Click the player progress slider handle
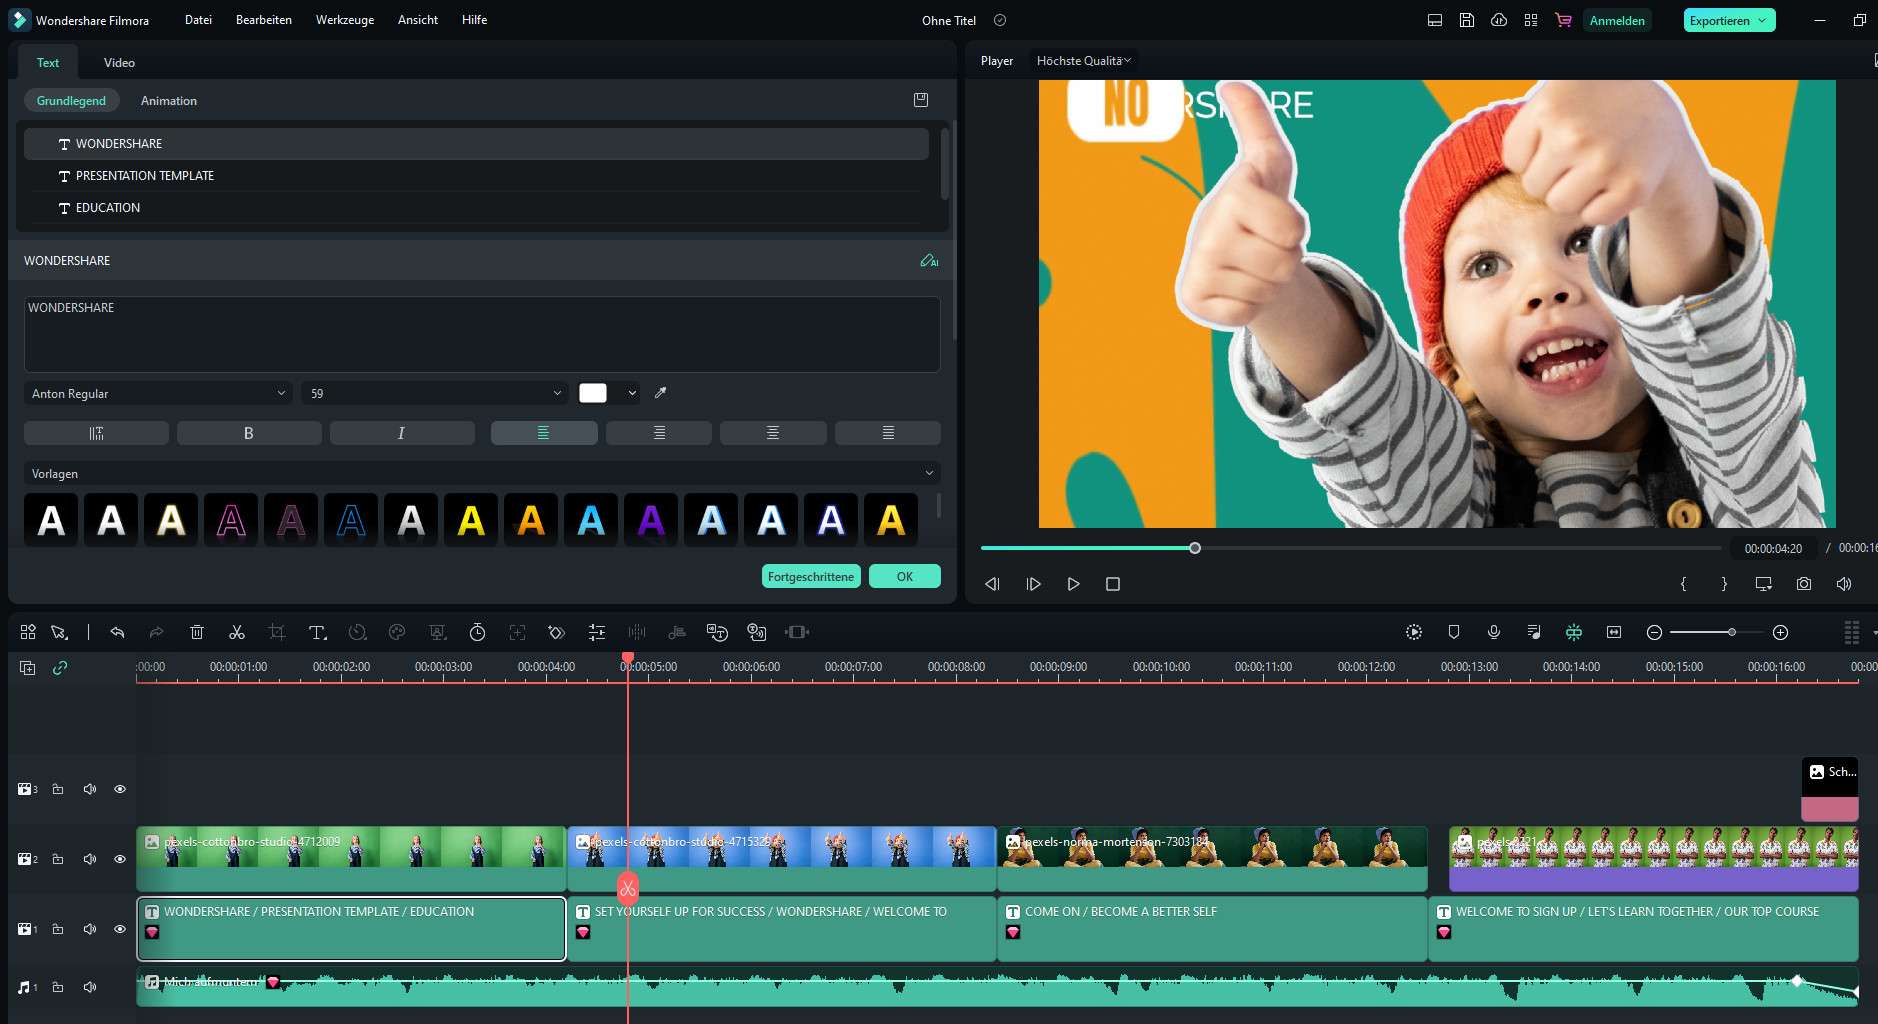This screenshot has height=1024, width=1878. [x=1195, y=548]
